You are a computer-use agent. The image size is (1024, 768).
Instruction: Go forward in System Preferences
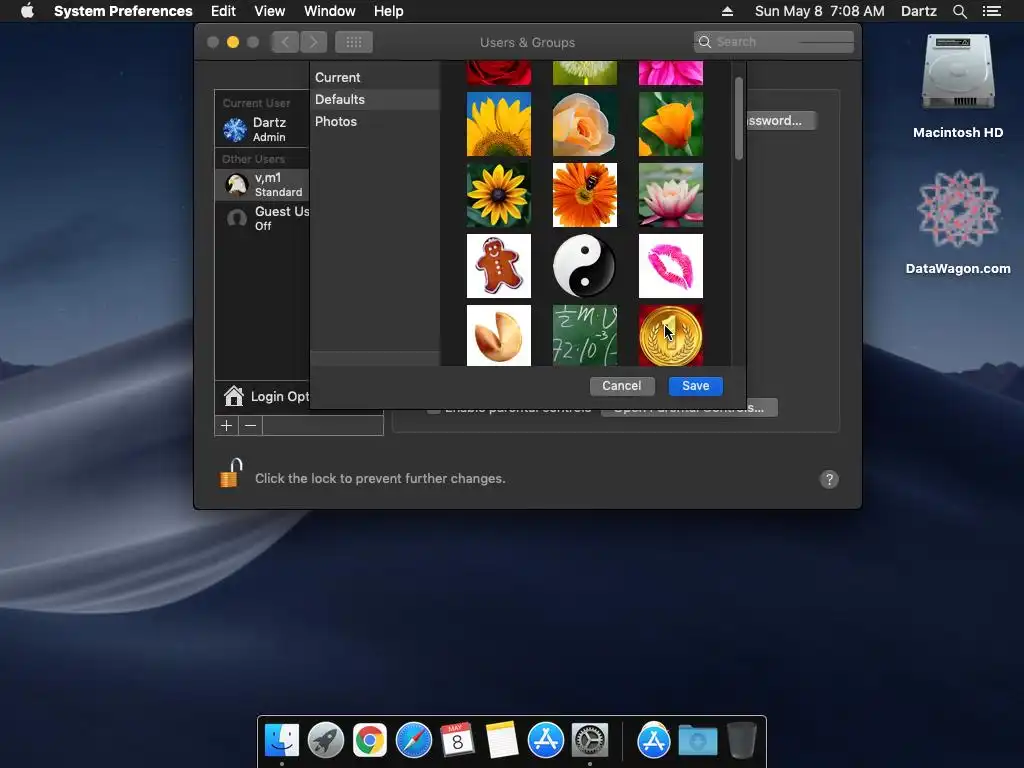(313, 42)
